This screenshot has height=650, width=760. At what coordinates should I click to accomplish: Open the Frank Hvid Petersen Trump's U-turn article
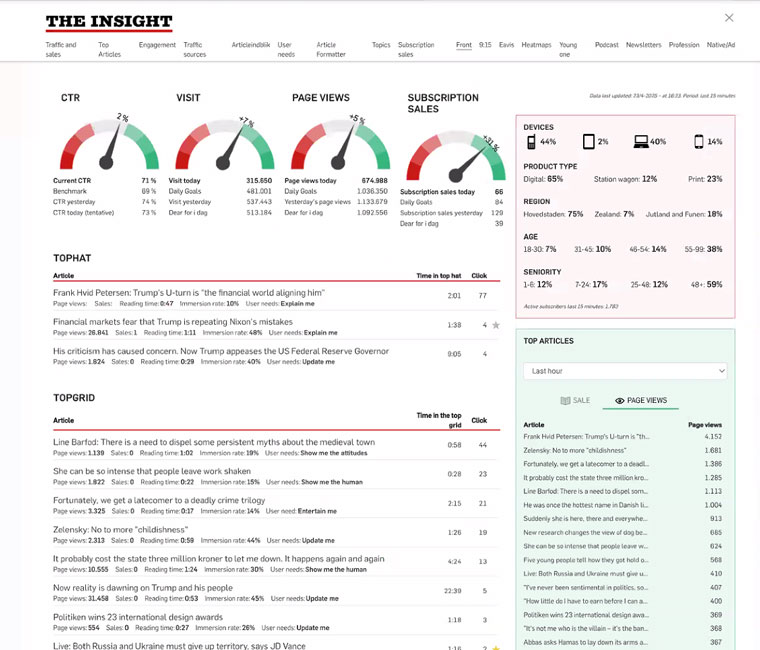tap(189, 293)
